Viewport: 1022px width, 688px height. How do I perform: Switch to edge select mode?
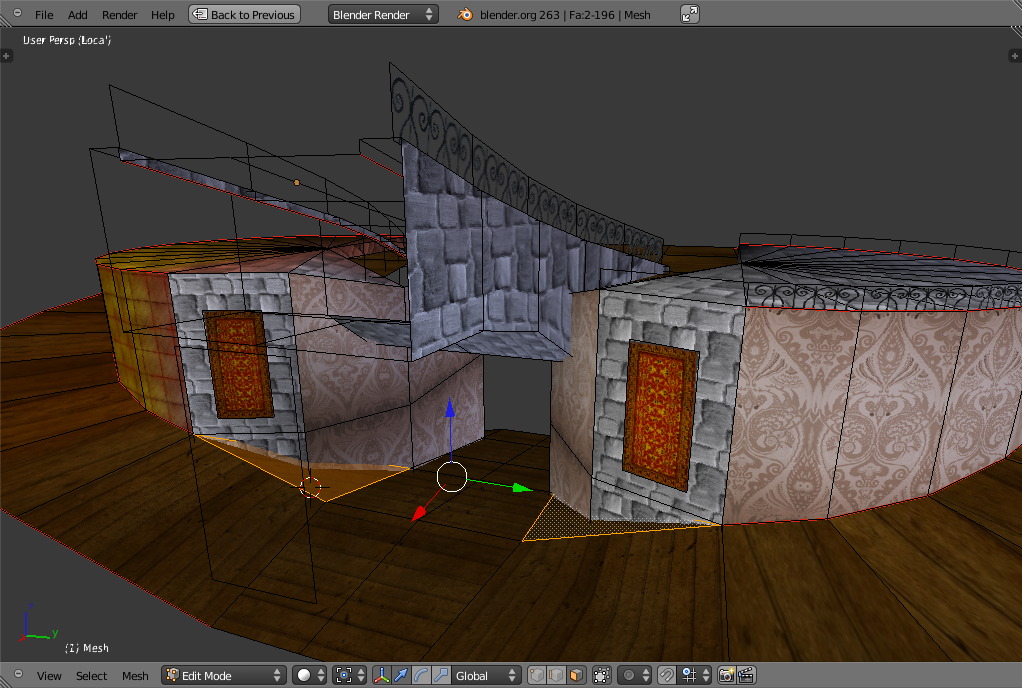555,676
